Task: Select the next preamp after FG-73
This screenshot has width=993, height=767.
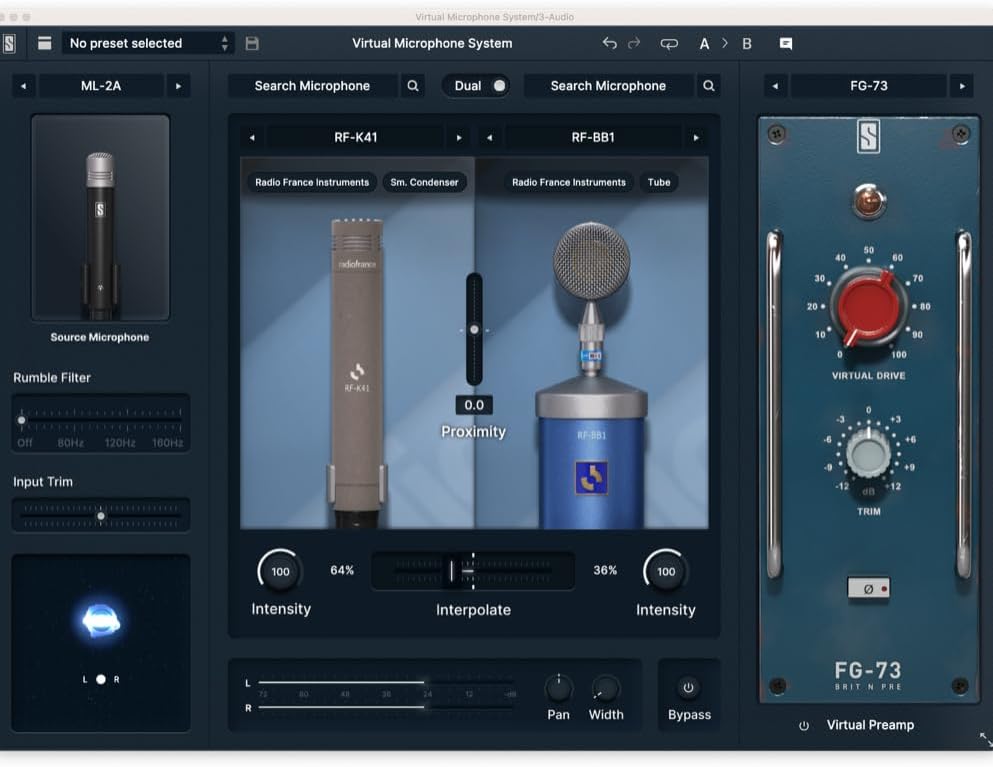Action: tap(961, 86)
